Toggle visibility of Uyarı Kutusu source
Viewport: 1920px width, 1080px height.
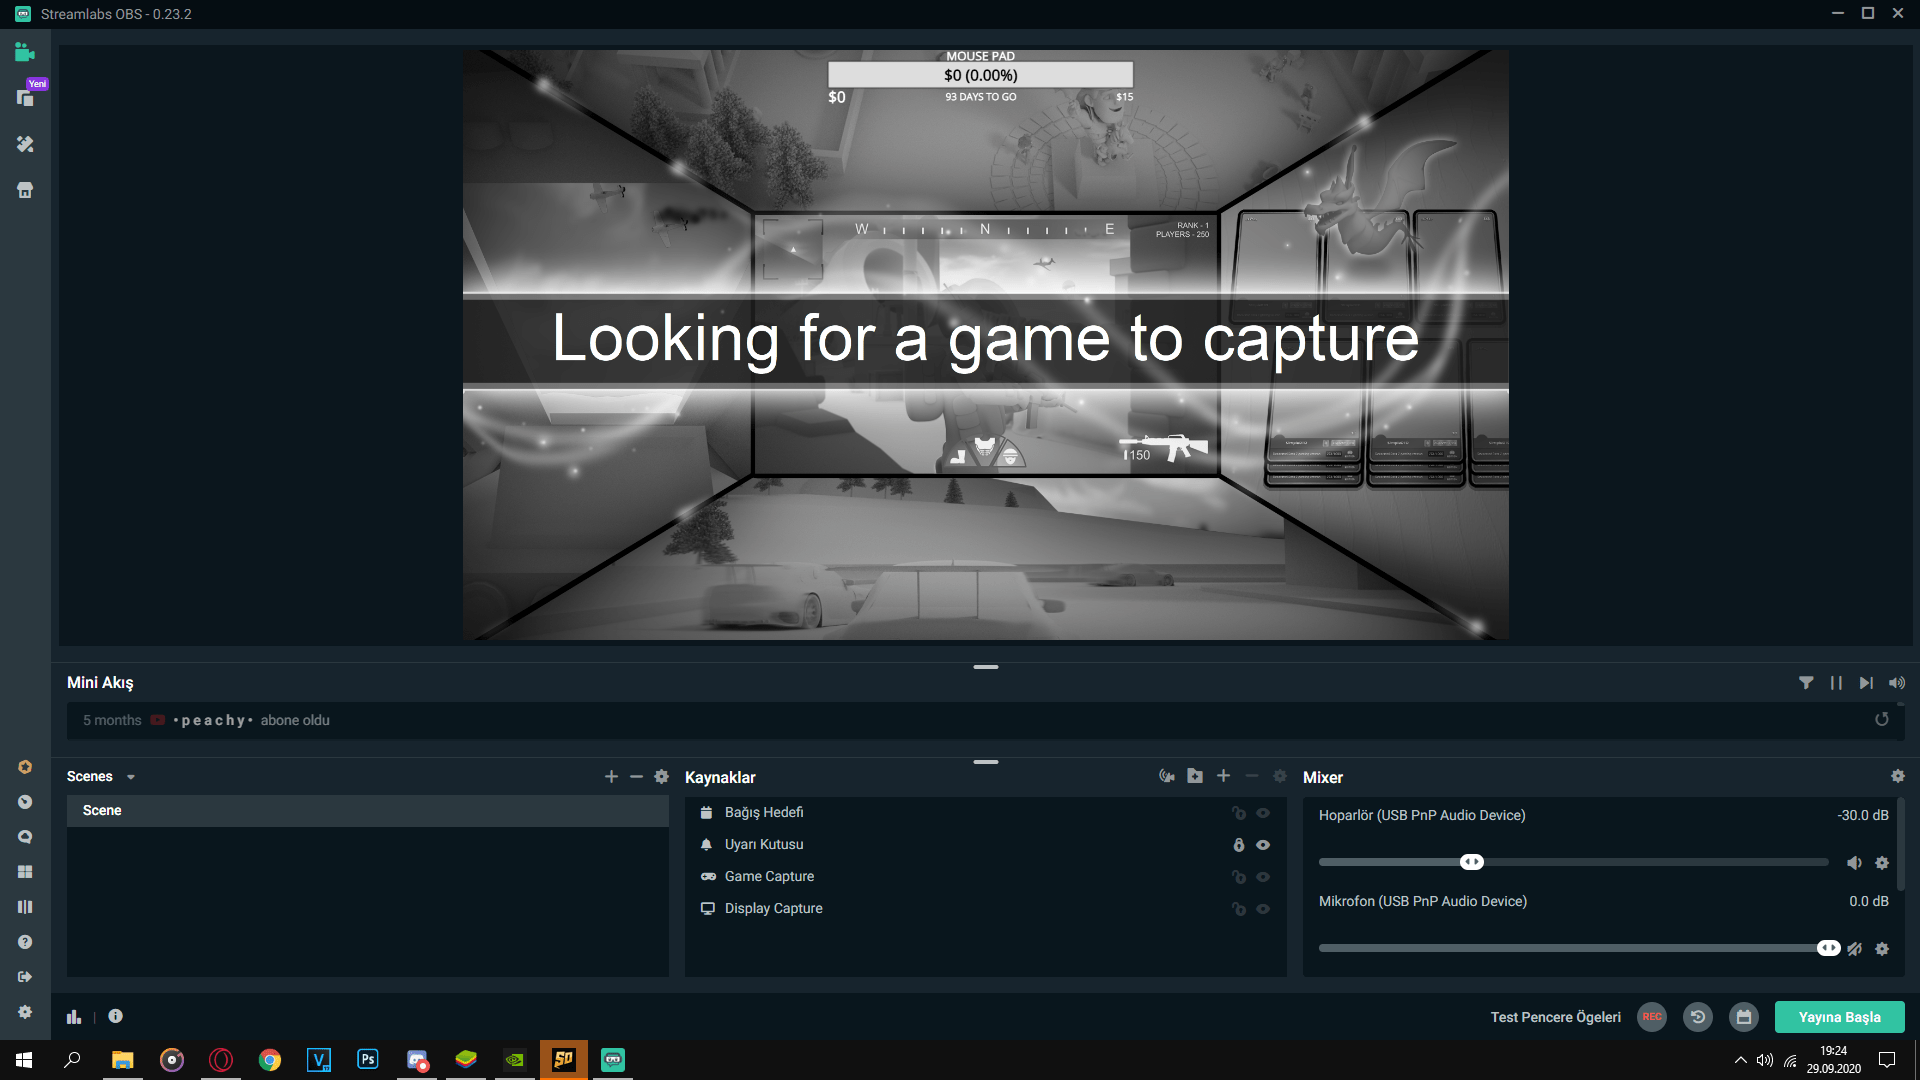click(1263, 845)
